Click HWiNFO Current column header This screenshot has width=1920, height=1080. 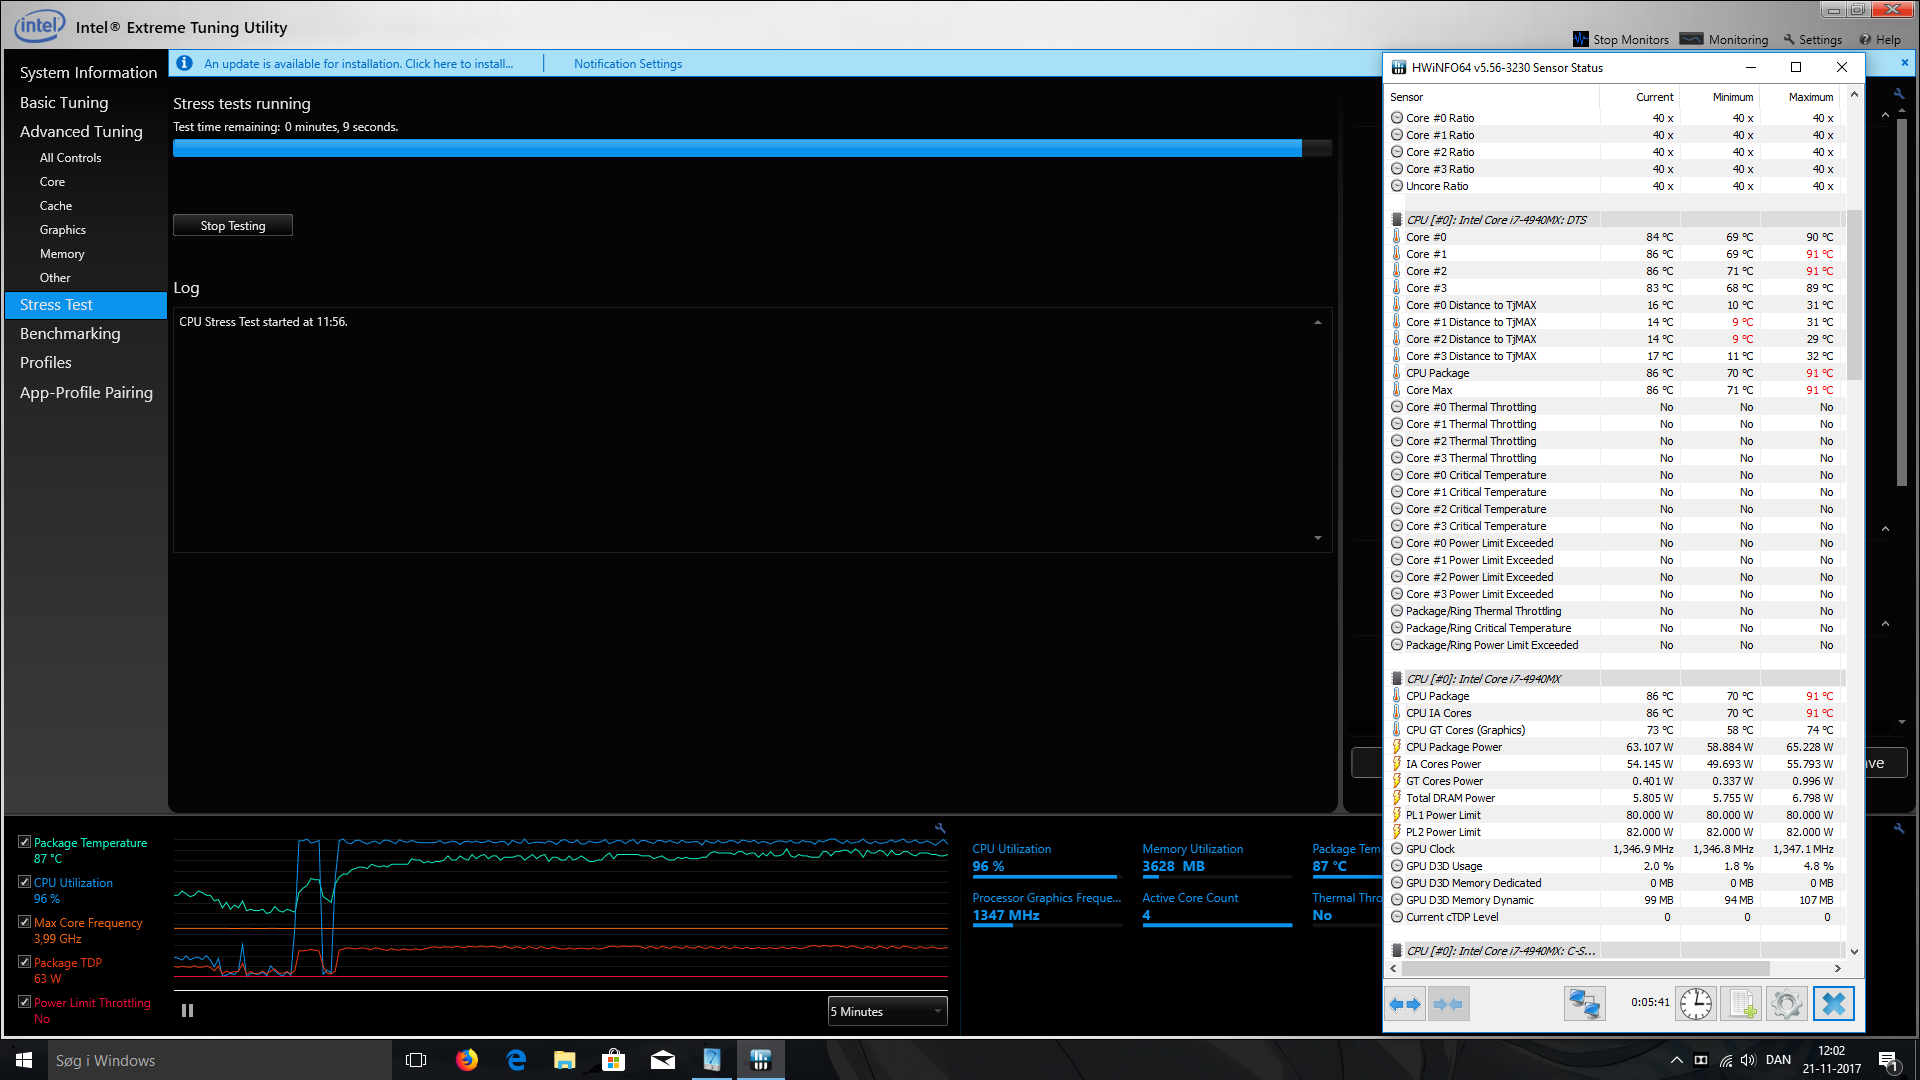click(1640, 97)
